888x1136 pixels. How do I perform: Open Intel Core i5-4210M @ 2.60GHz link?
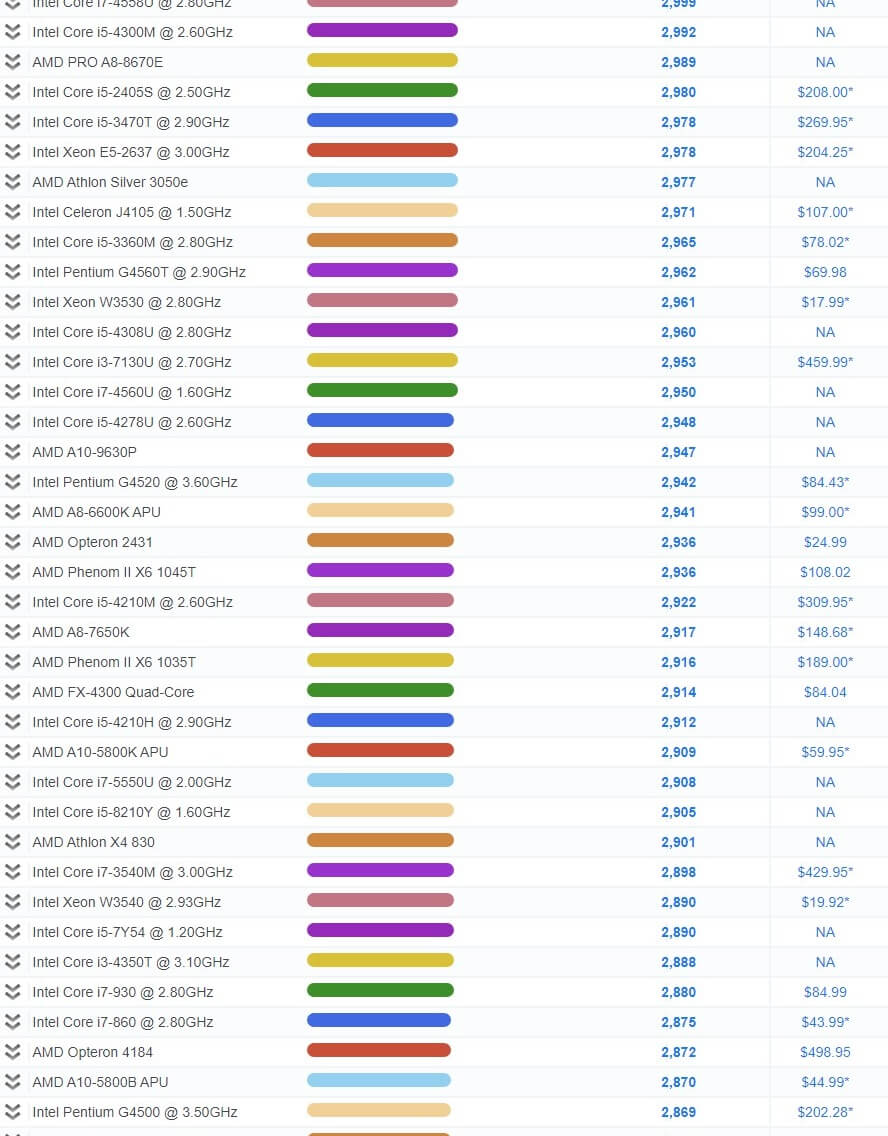(x=133, y=602)
